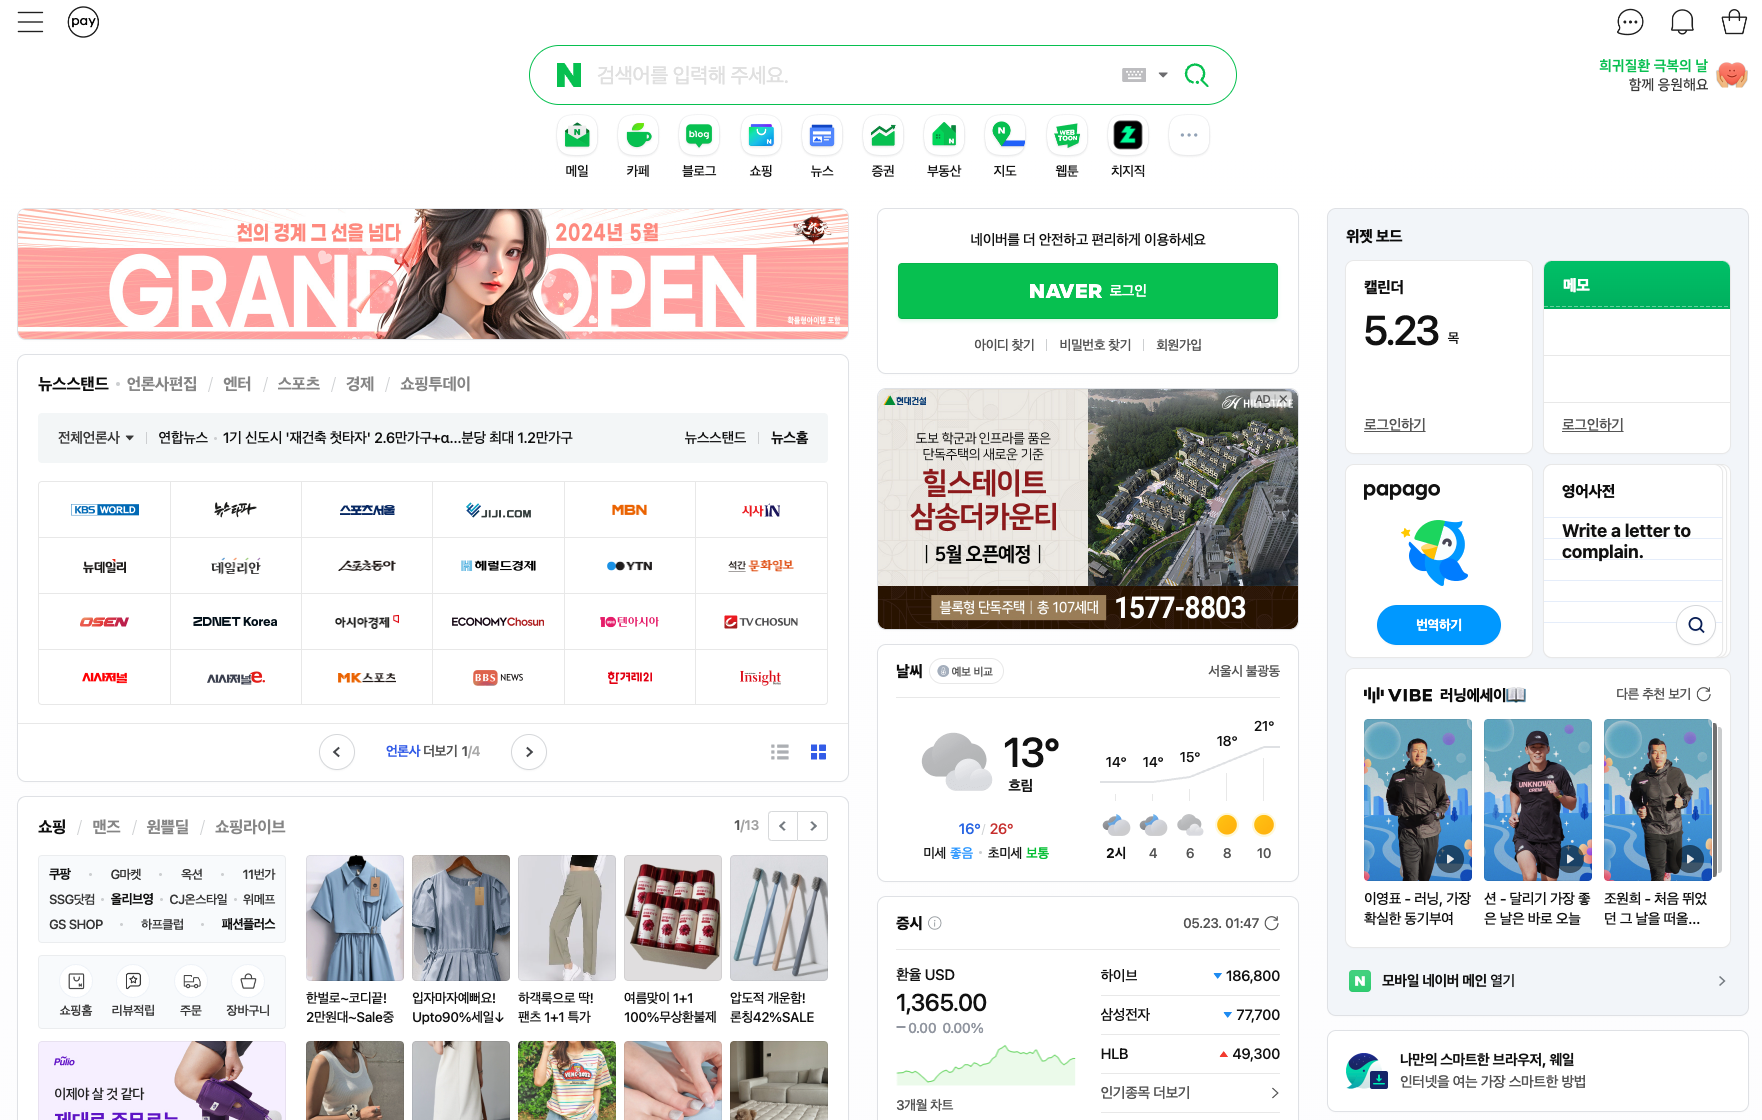This screenshot has height=1120, width=1762.
Task: Open the hamburger menu icon
Action: (31, 22)
